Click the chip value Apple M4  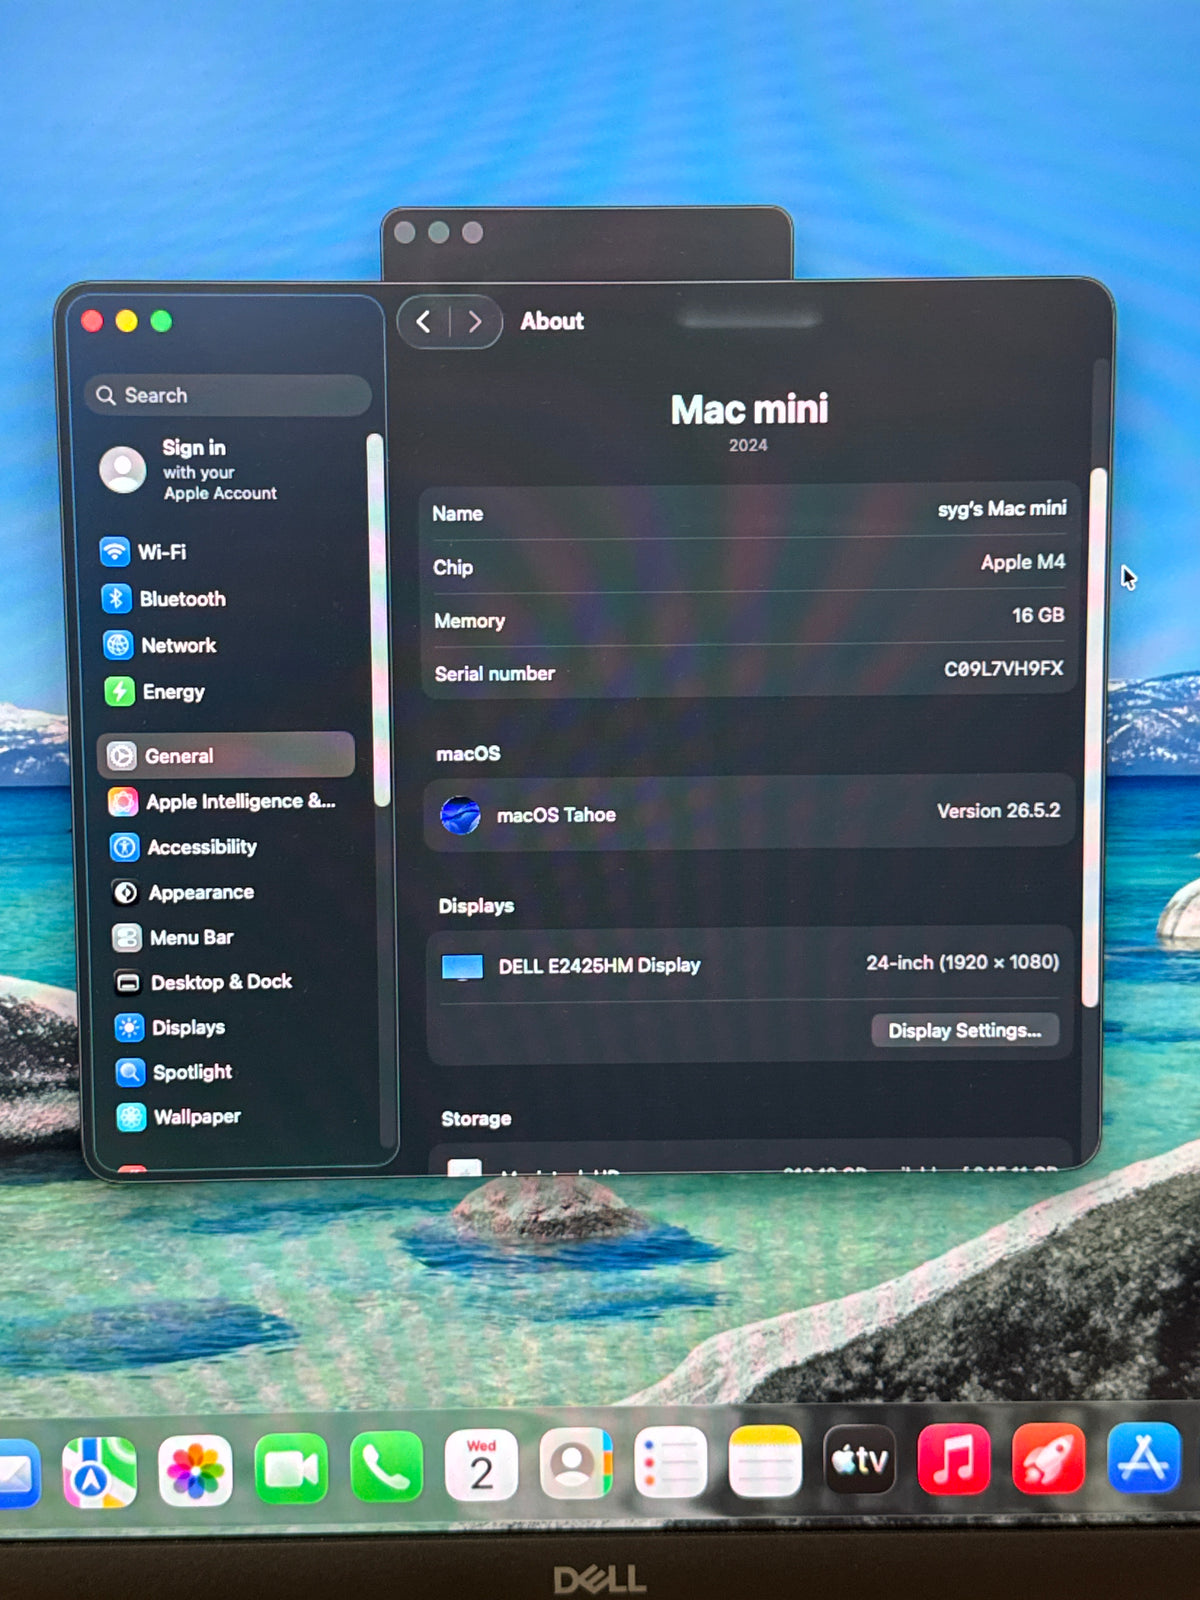[x=1023, y=562]
